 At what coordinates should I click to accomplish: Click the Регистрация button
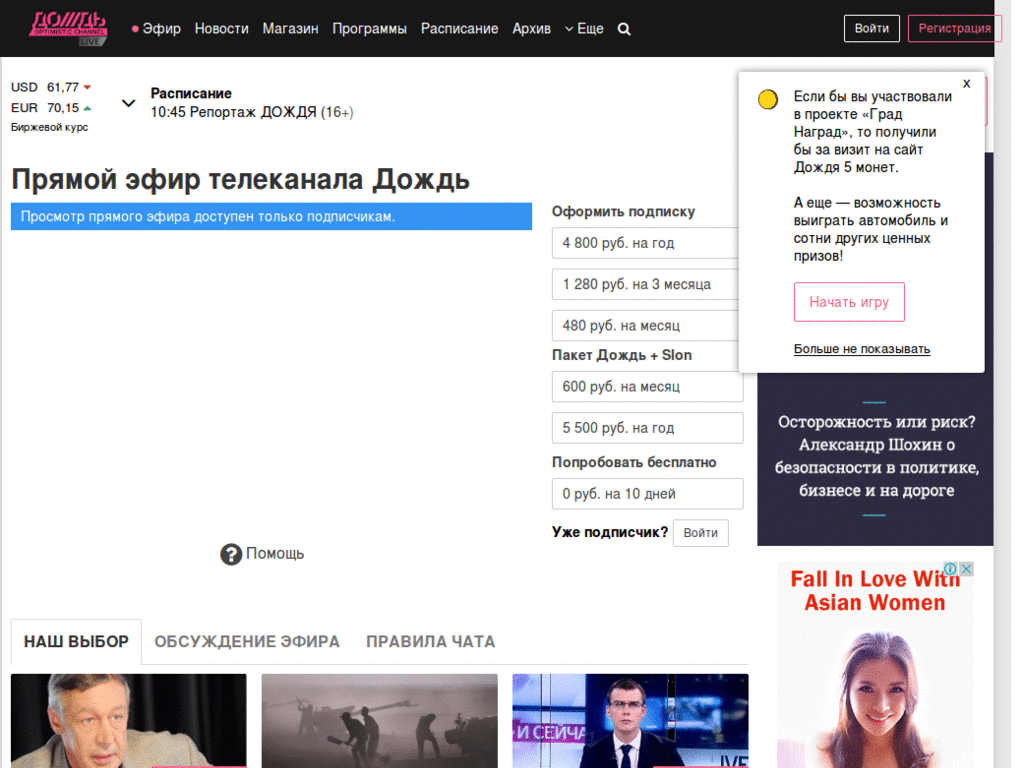954,28
